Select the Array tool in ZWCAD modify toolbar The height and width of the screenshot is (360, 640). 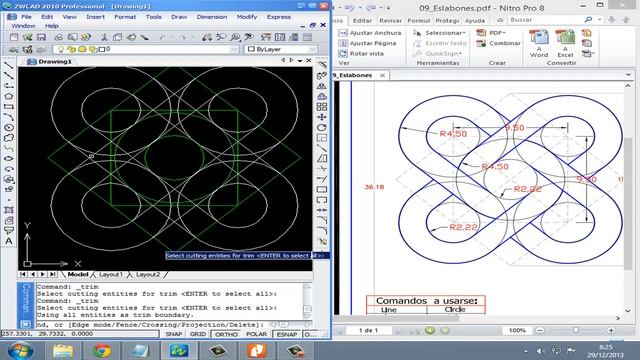[x=322, y=107]
